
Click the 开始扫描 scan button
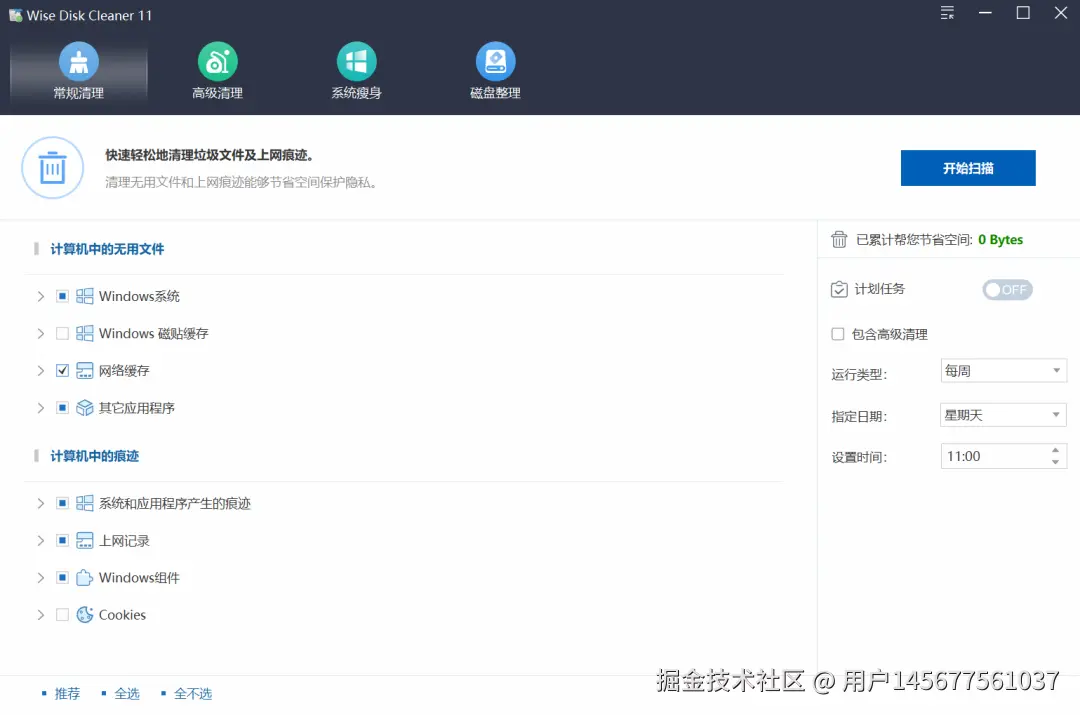pos(967,167)
